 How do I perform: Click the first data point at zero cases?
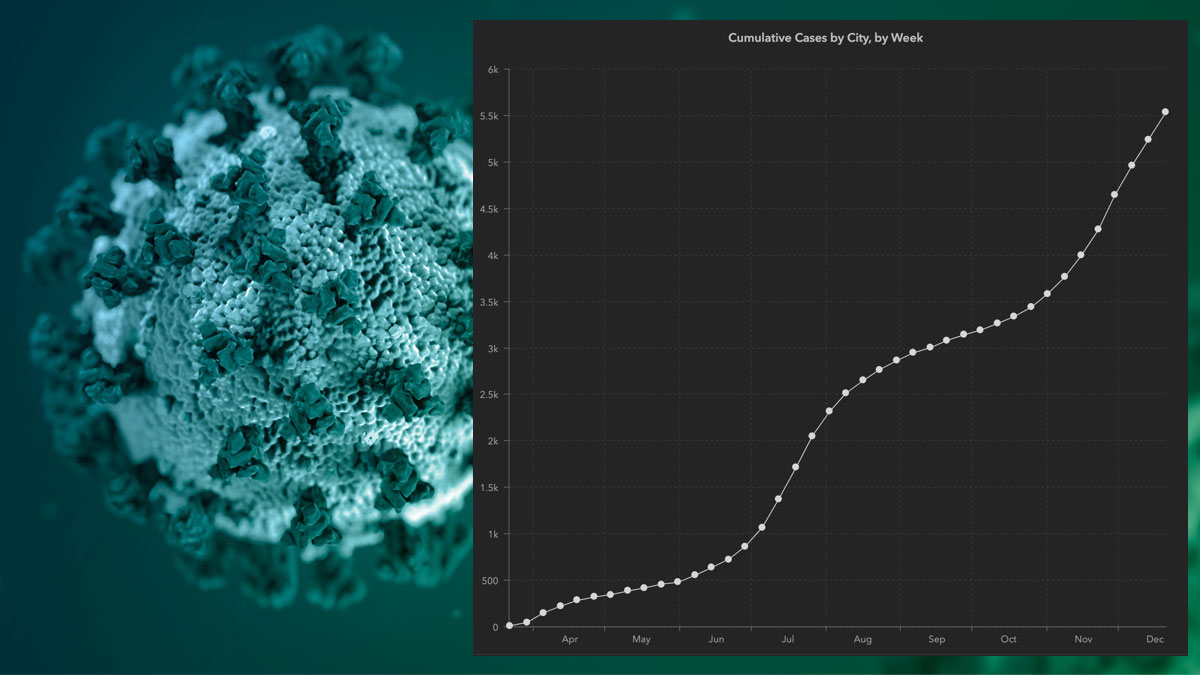510,625
